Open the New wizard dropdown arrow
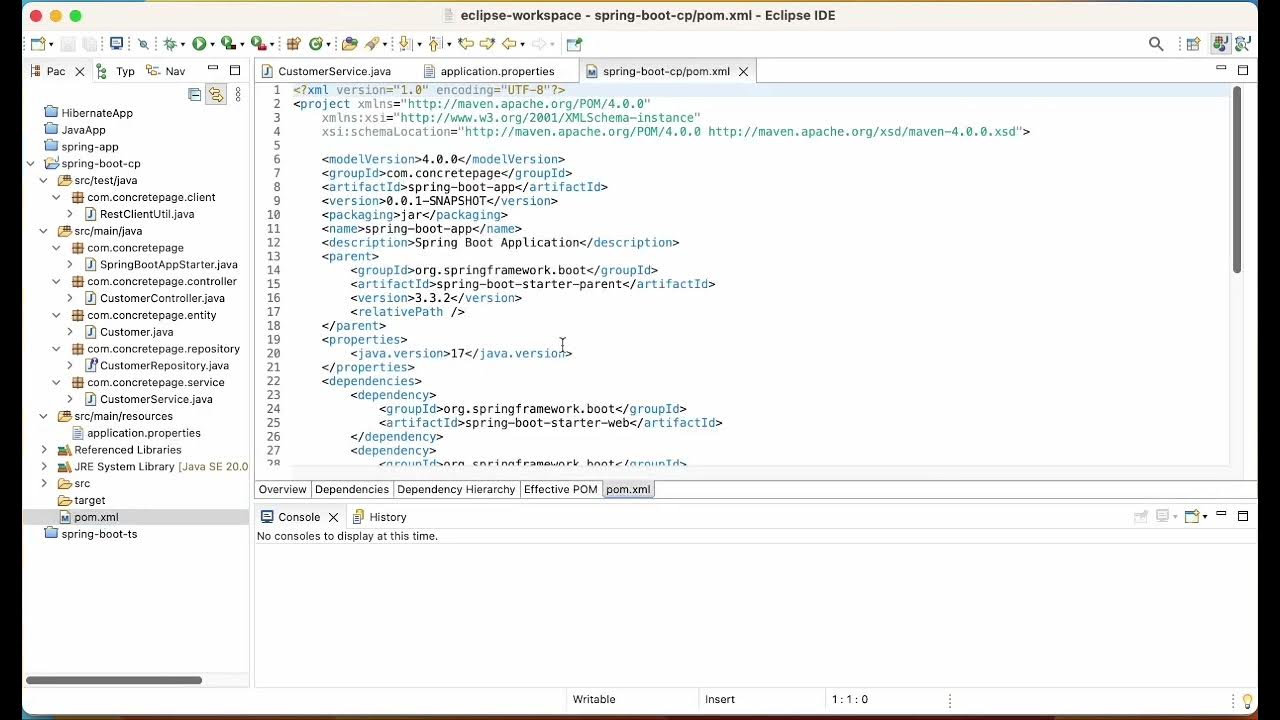Screen dimensions: 1280x720 coord(52,45)
